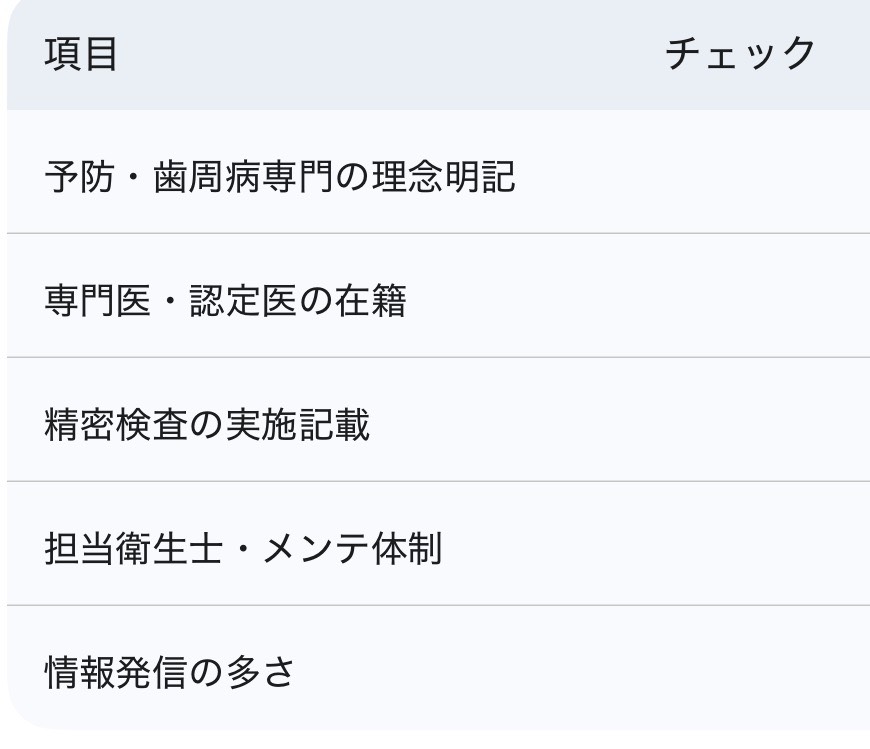This screenshot has height=749, width=870.
Task: Select the 専門医・認定医の在籍 row label
Action: coord(225,300)
